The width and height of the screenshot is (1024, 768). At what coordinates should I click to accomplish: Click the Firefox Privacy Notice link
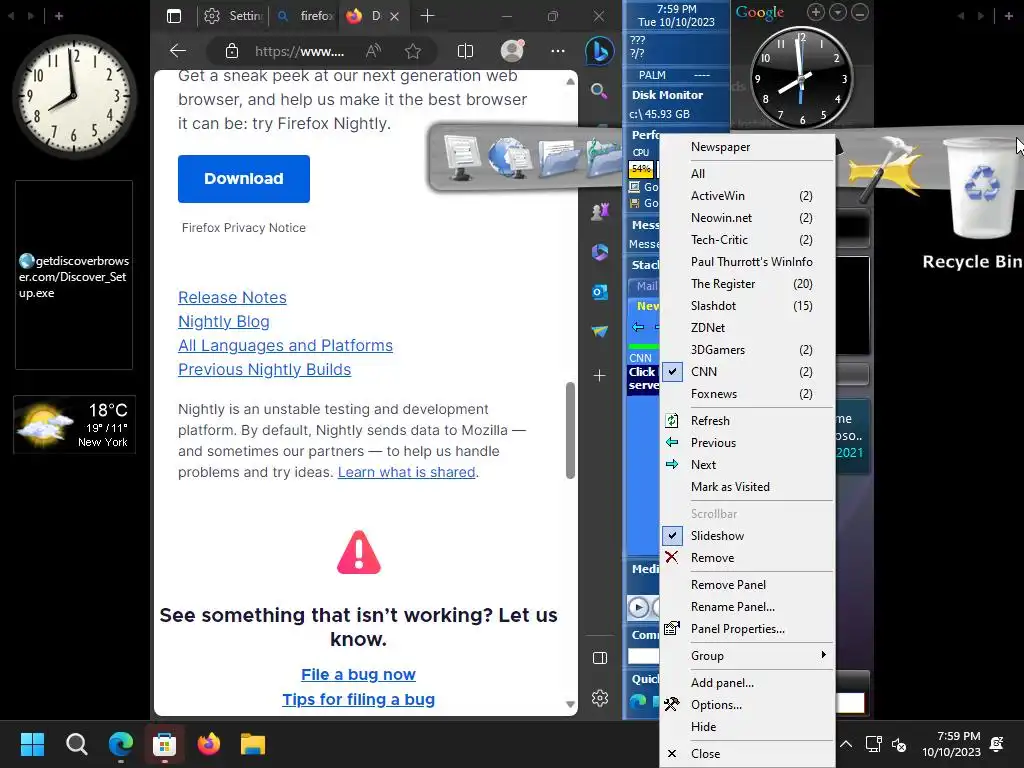[x=244, y=227]
